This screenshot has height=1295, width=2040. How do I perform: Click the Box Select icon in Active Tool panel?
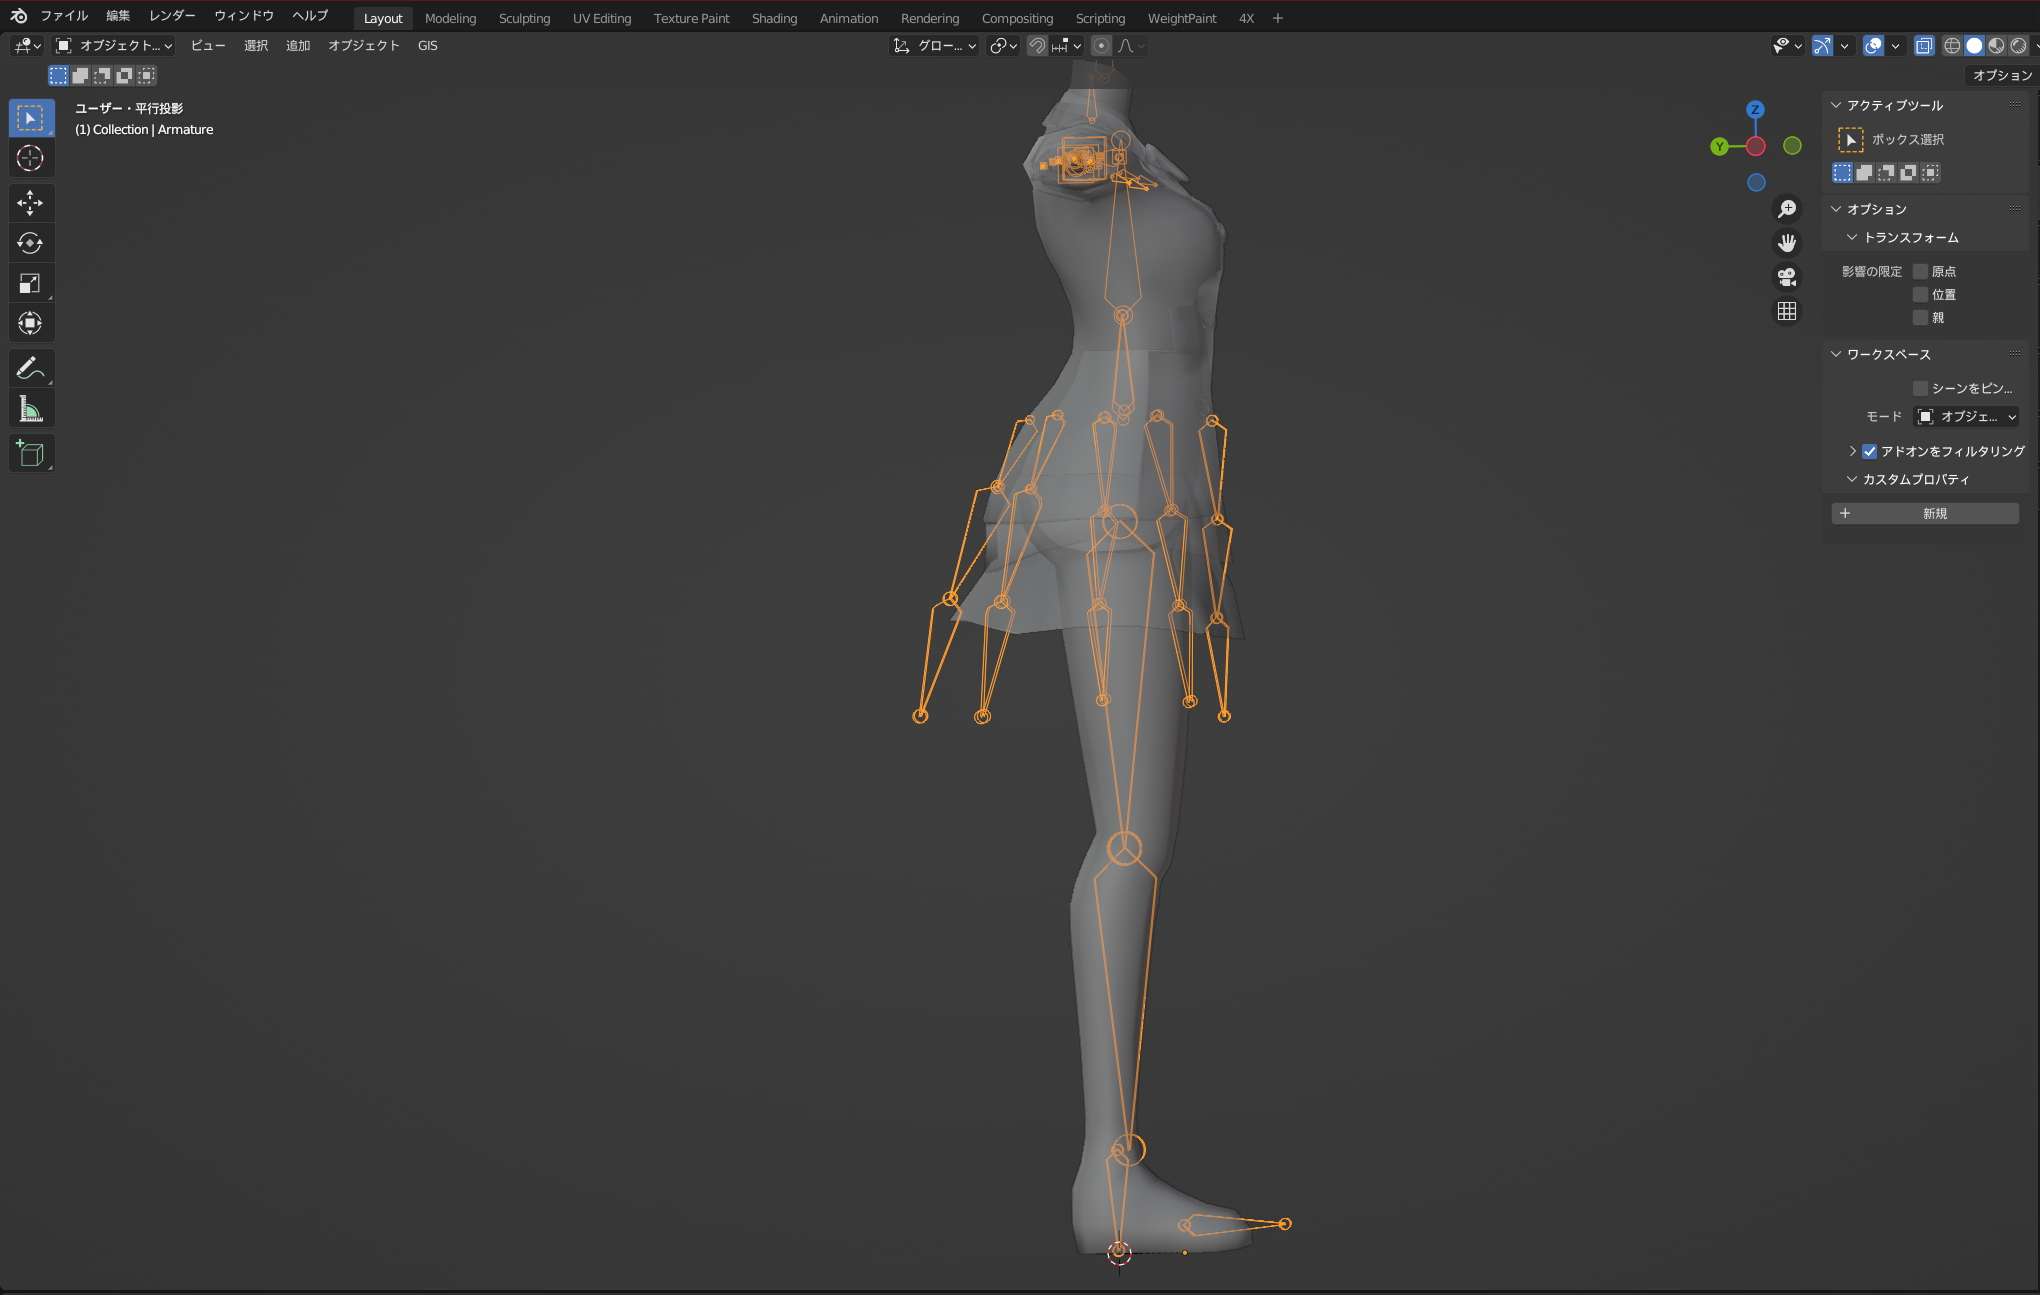[1851, 140]
